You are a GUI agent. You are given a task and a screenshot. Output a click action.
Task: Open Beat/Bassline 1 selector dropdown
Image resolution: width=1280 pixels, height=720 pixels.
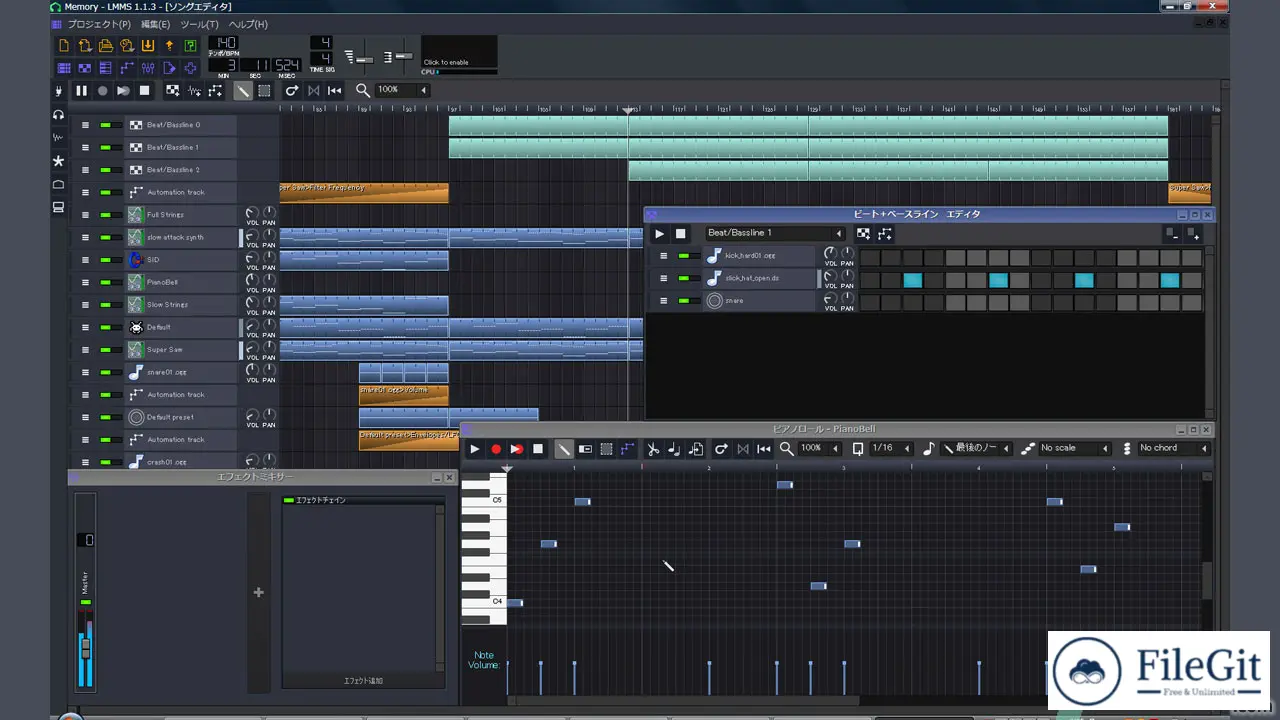(x=774, y=233)
